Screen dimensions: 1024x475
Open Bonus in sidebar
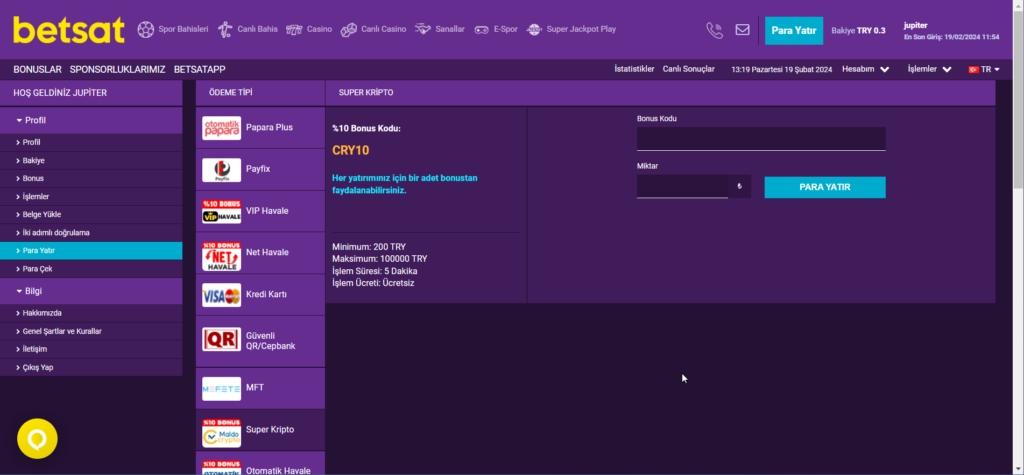(91, 178)
